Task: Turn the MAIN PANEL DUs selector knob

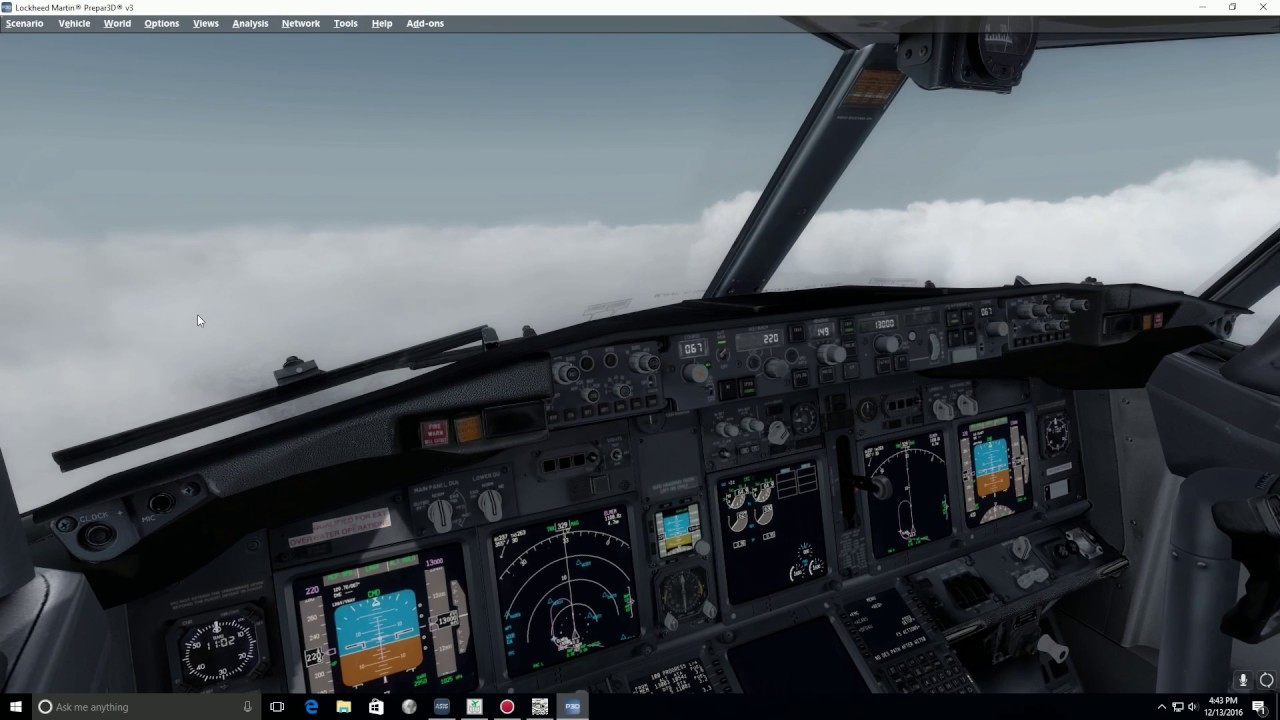Action: tap(441, 514)
